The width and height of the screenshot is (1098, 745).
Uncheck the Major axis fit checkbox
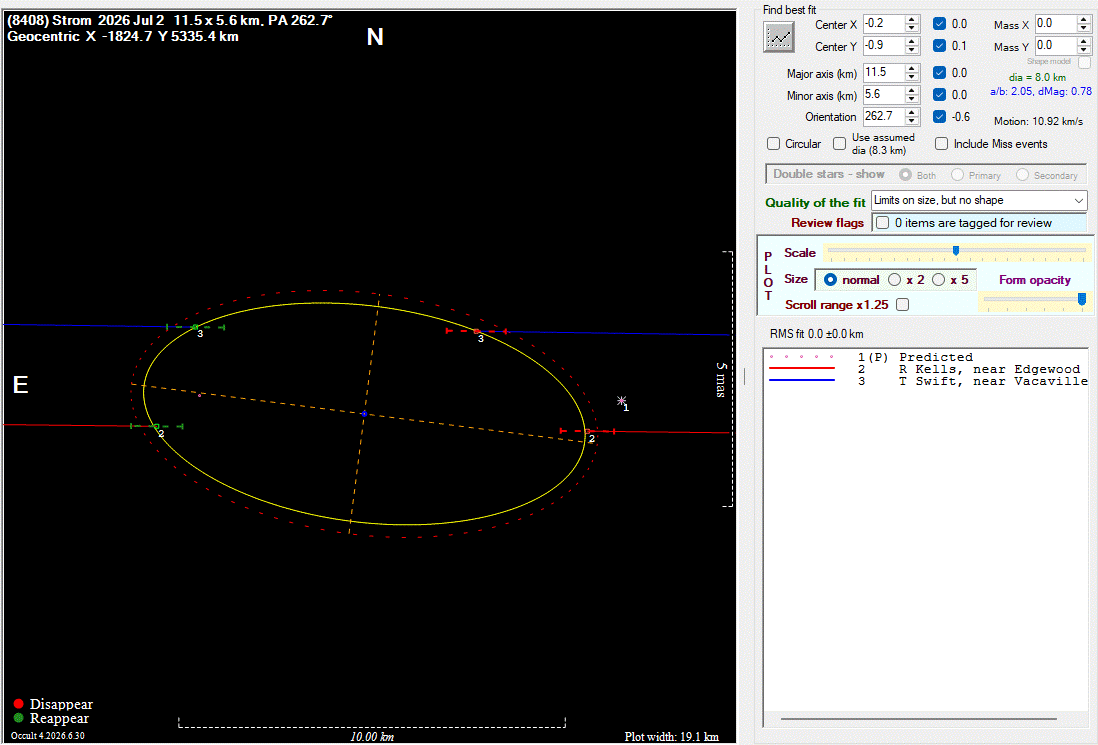[x=940, y=73]
